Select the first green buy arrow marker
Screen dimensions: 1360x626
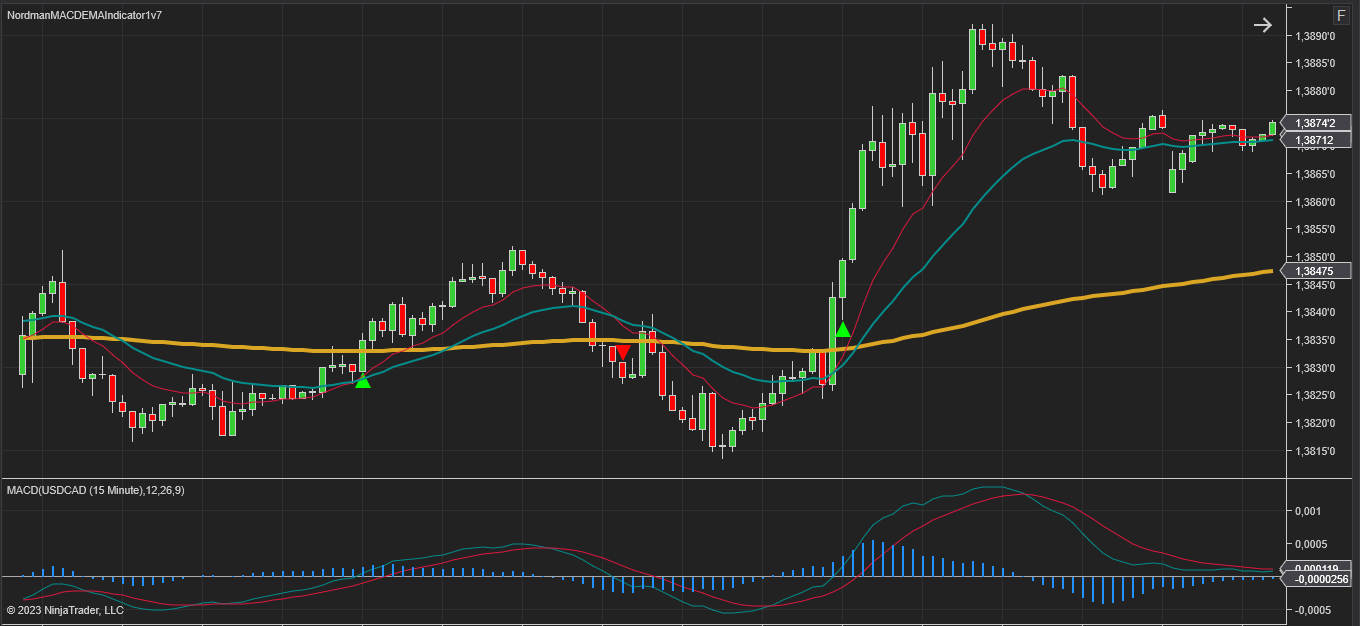pyautogui.click(x=362, y=381)
